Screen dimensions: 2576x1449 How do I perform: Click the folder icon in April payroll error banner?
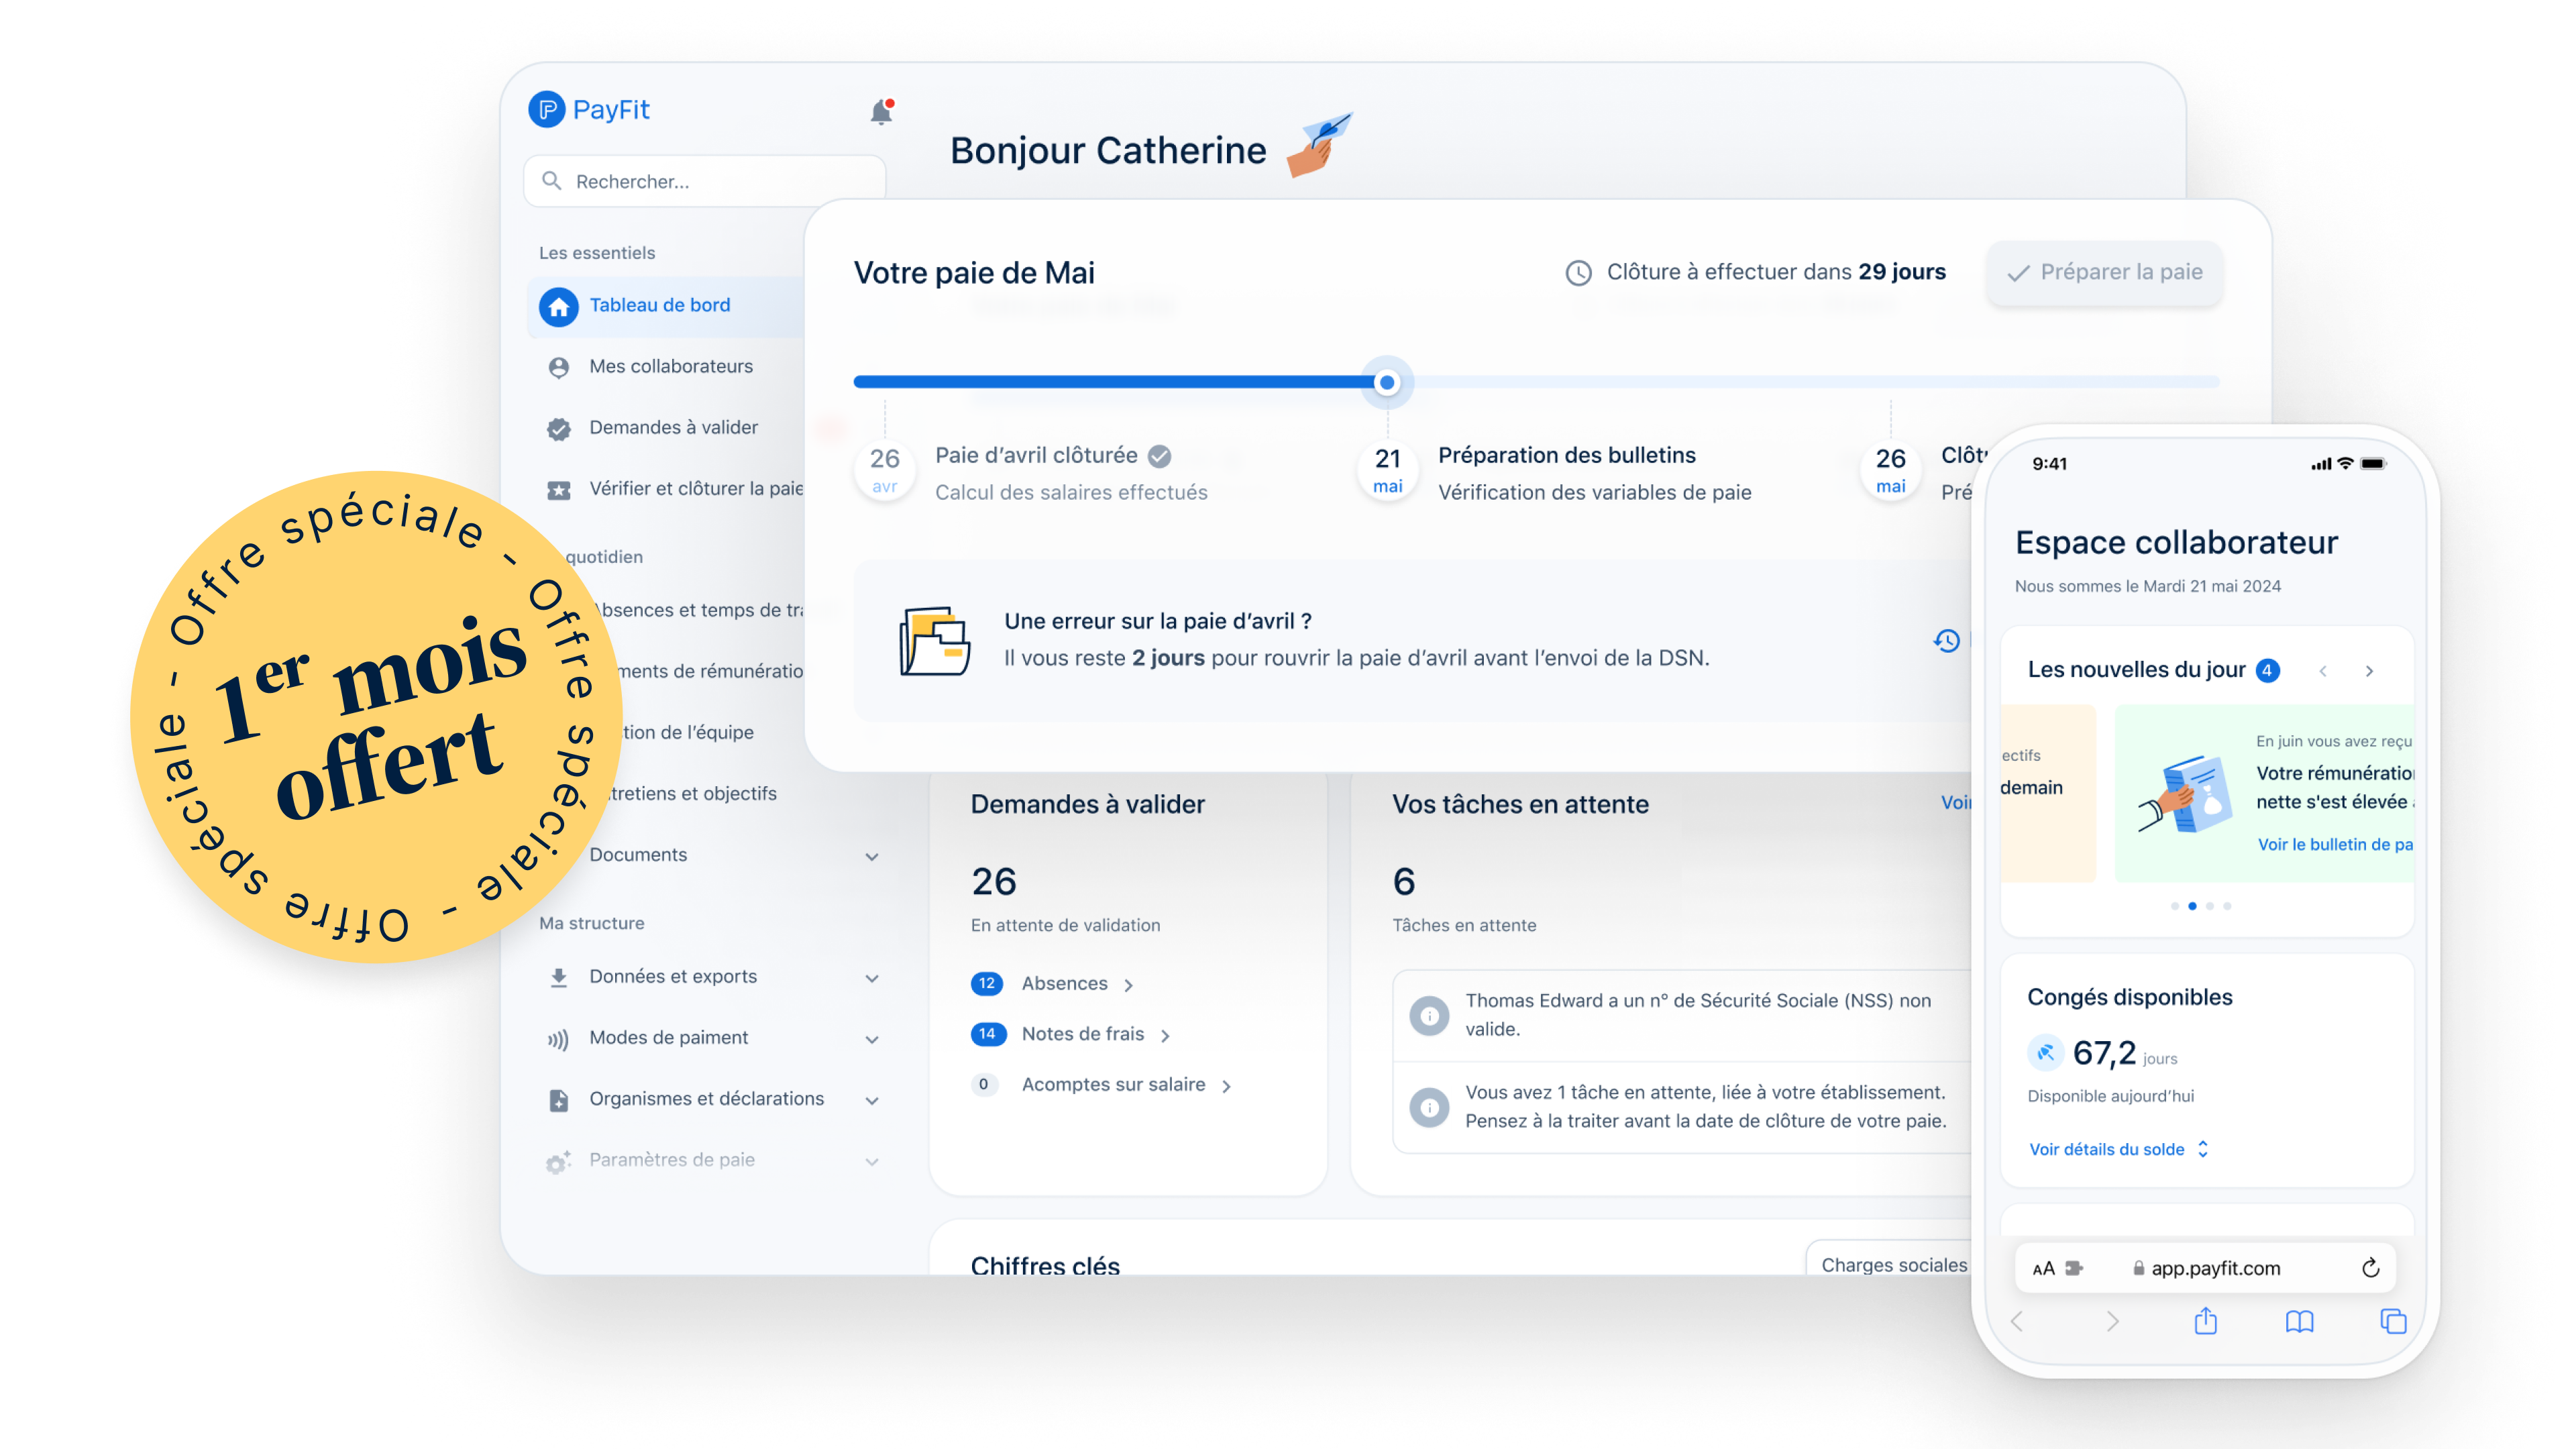934,640
